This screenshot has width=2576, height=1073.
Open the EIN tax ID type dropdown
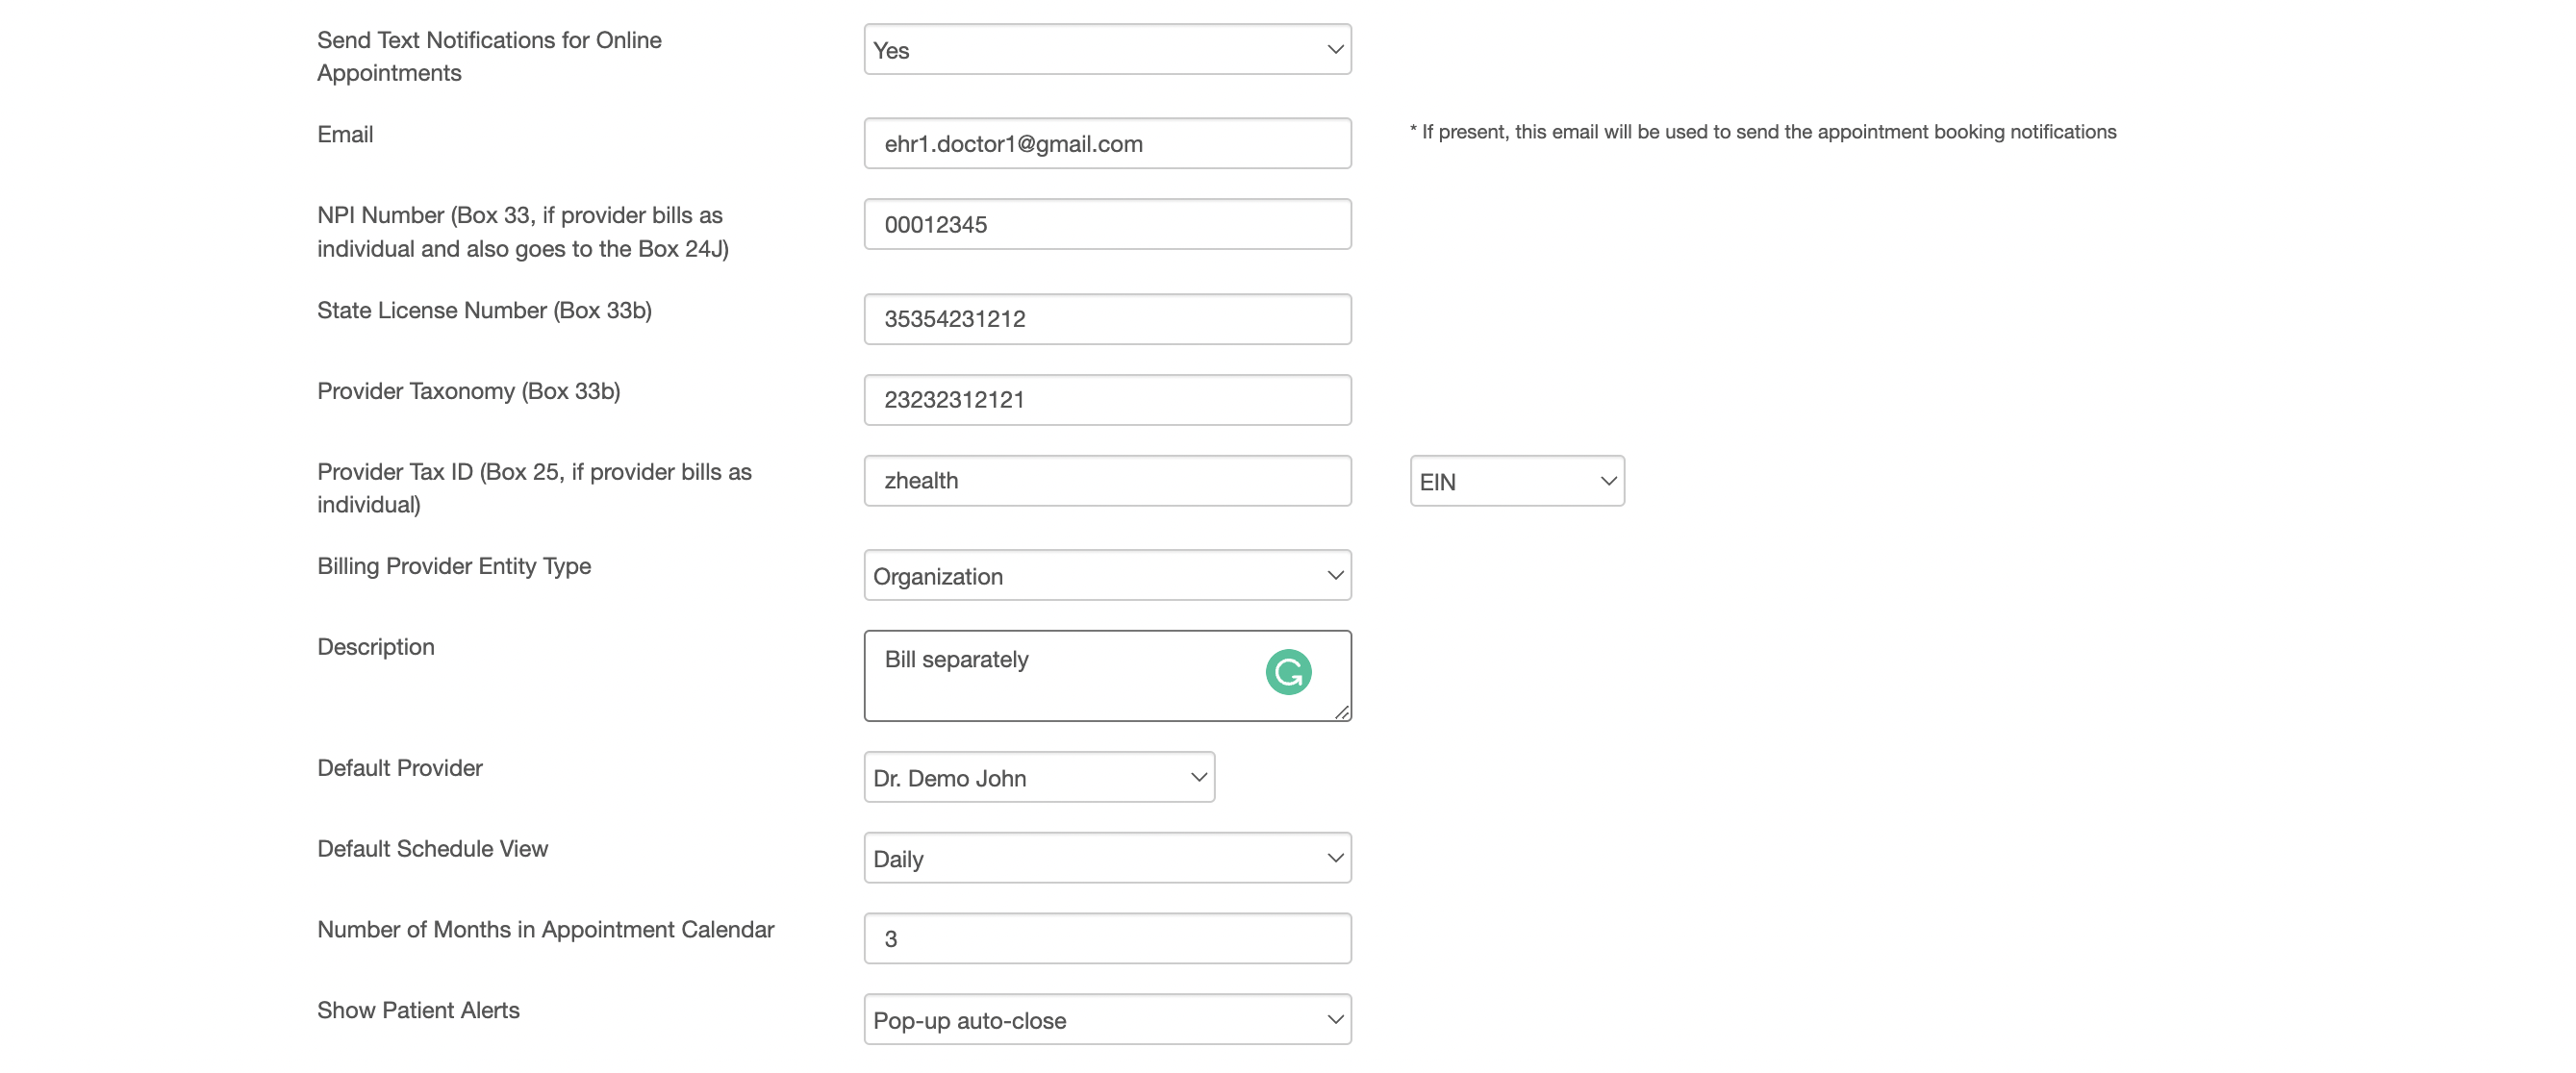tap(1517, 481)
